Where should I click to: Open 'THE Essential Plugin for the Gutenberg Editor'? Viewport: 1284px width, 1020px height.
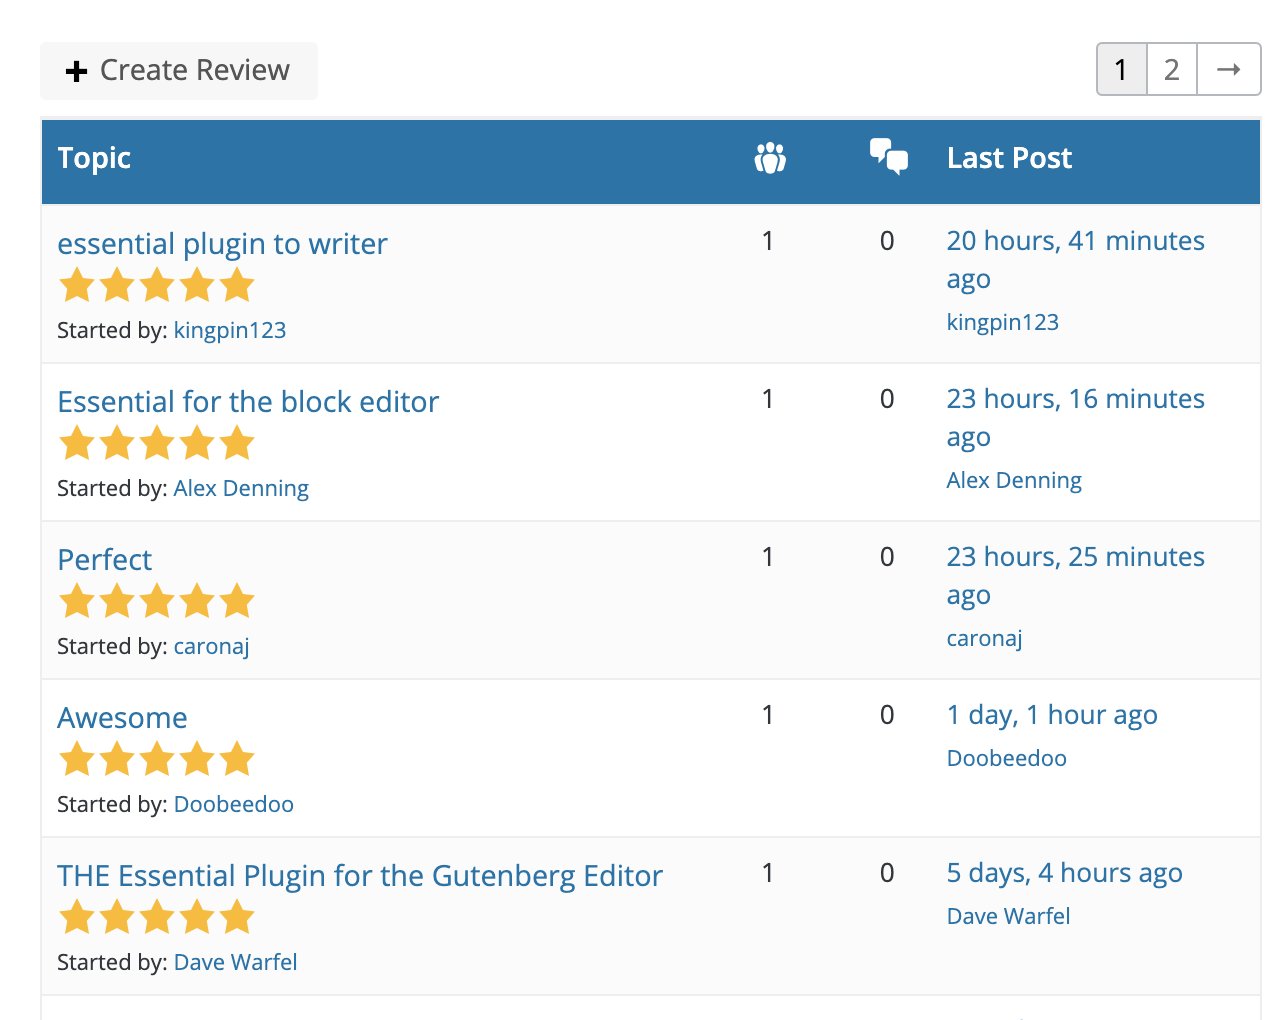[360, 876]
